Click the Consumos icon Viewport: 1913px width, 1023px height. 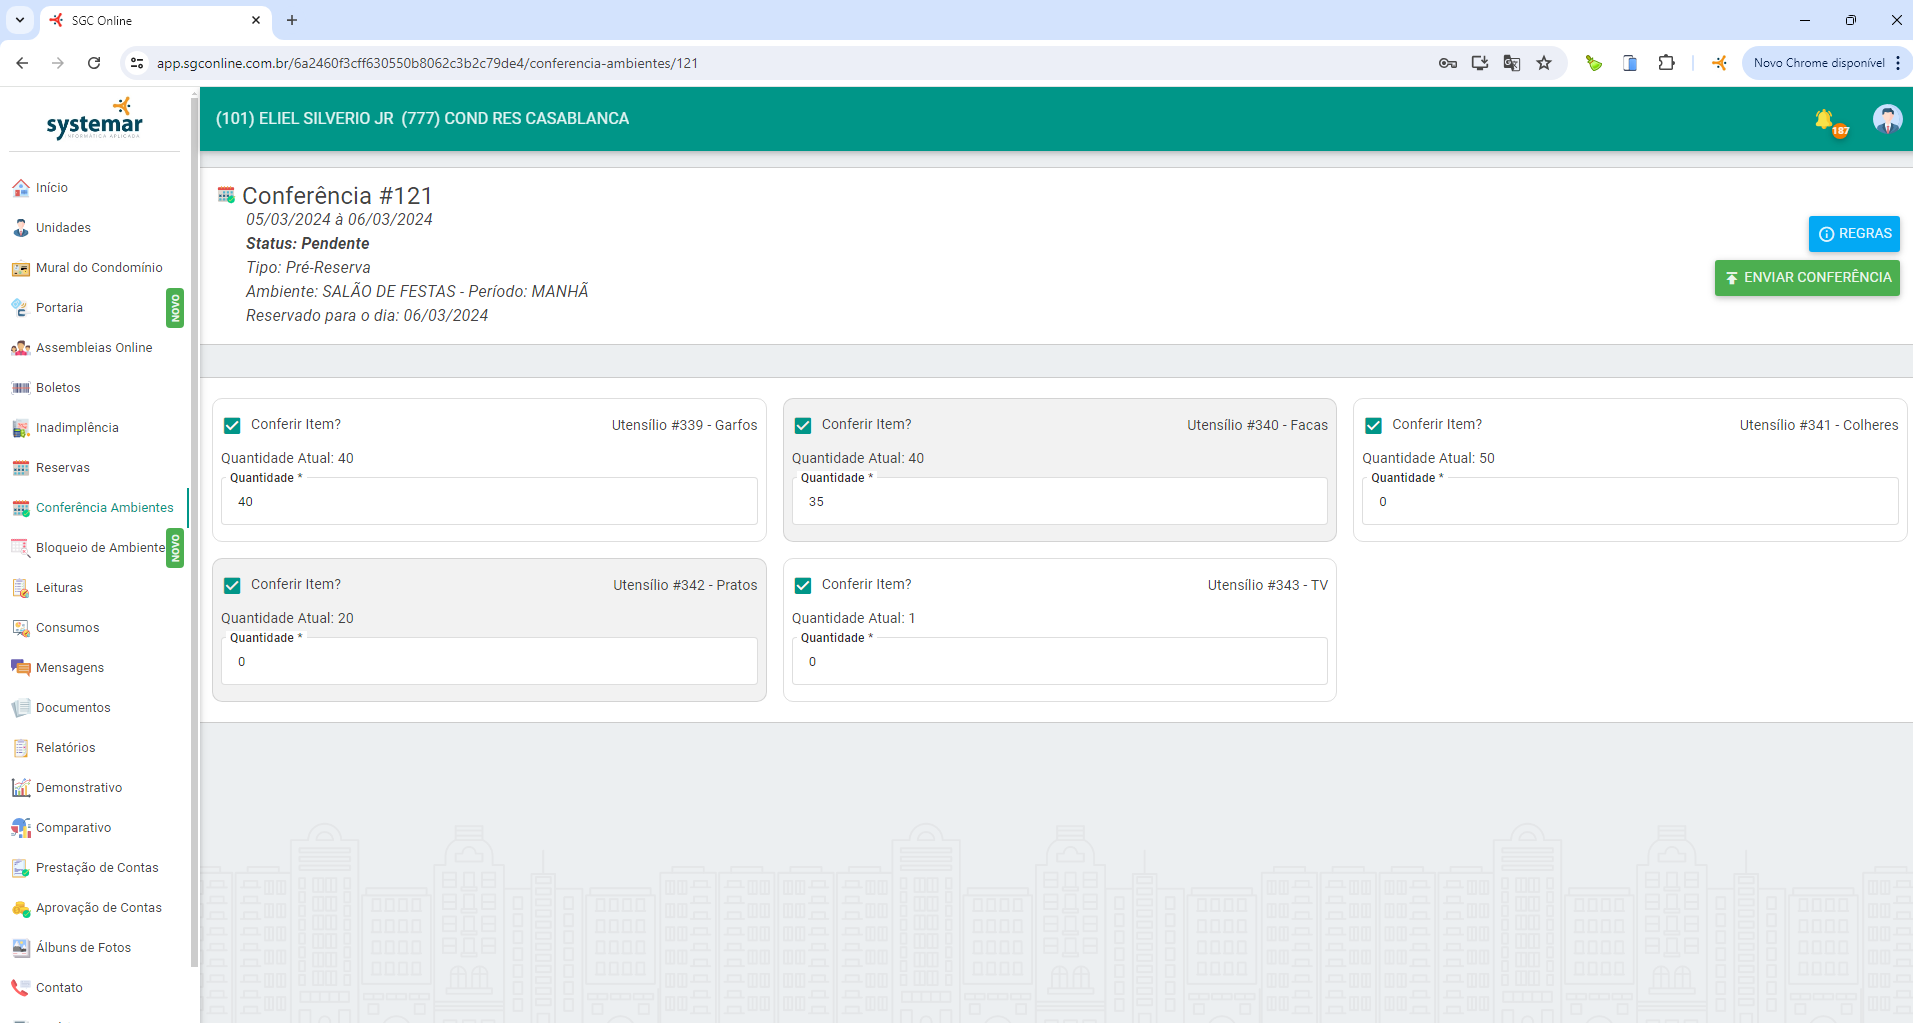20,628
